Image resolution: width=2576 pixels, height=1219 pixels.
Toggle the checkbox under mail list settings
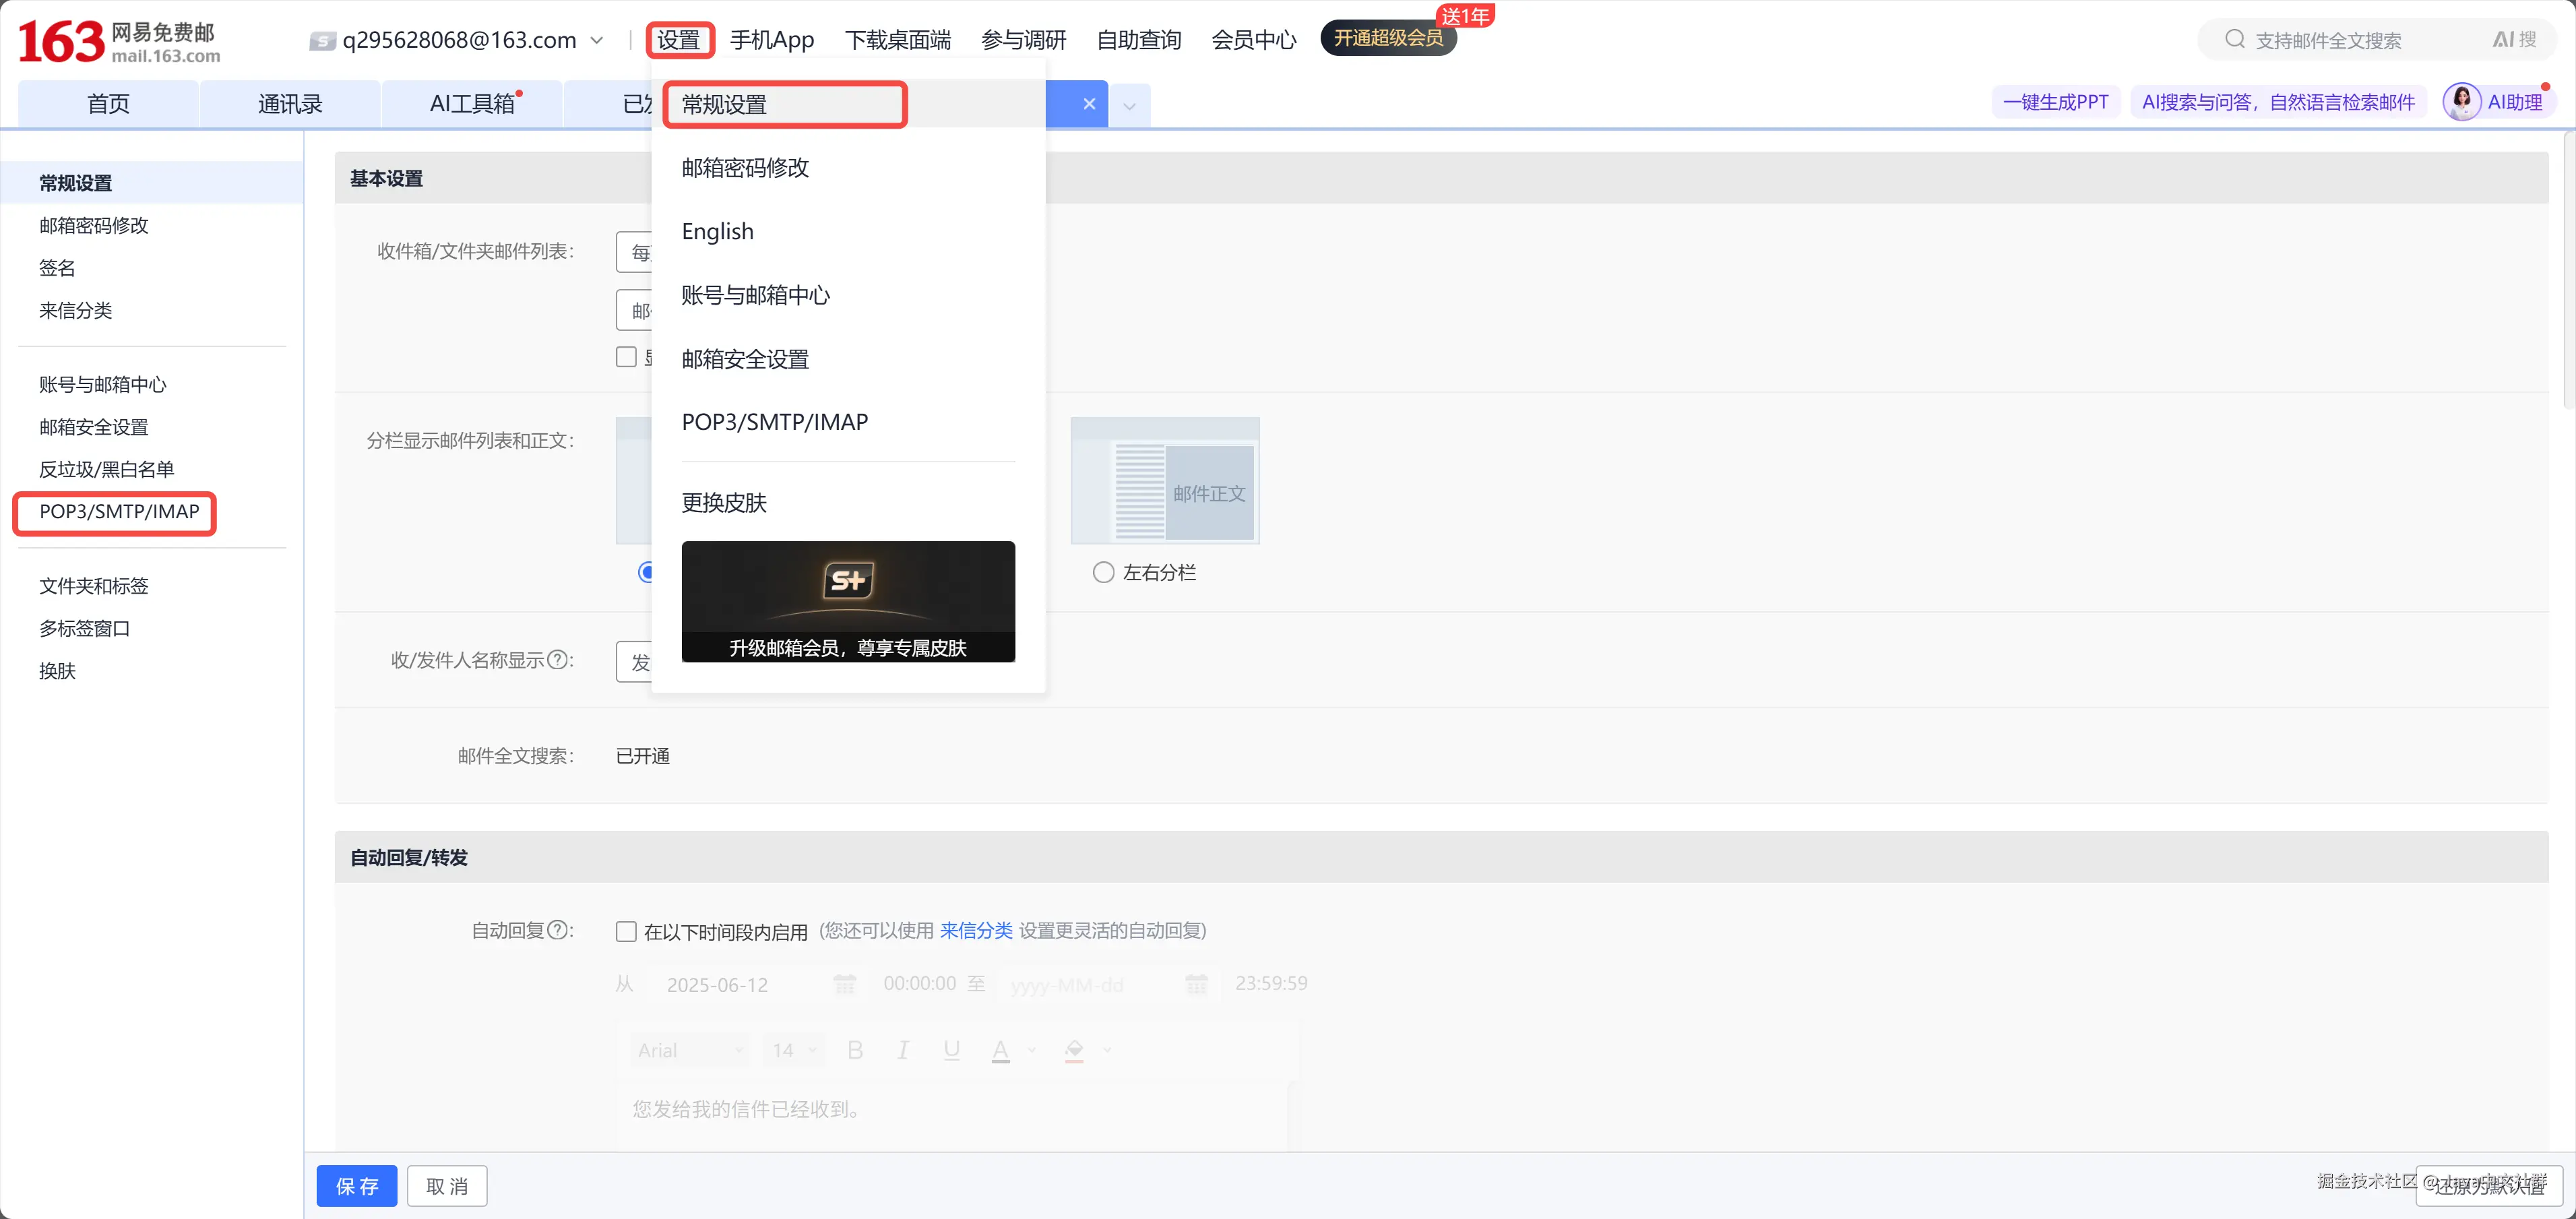click(x=626, y=357)
